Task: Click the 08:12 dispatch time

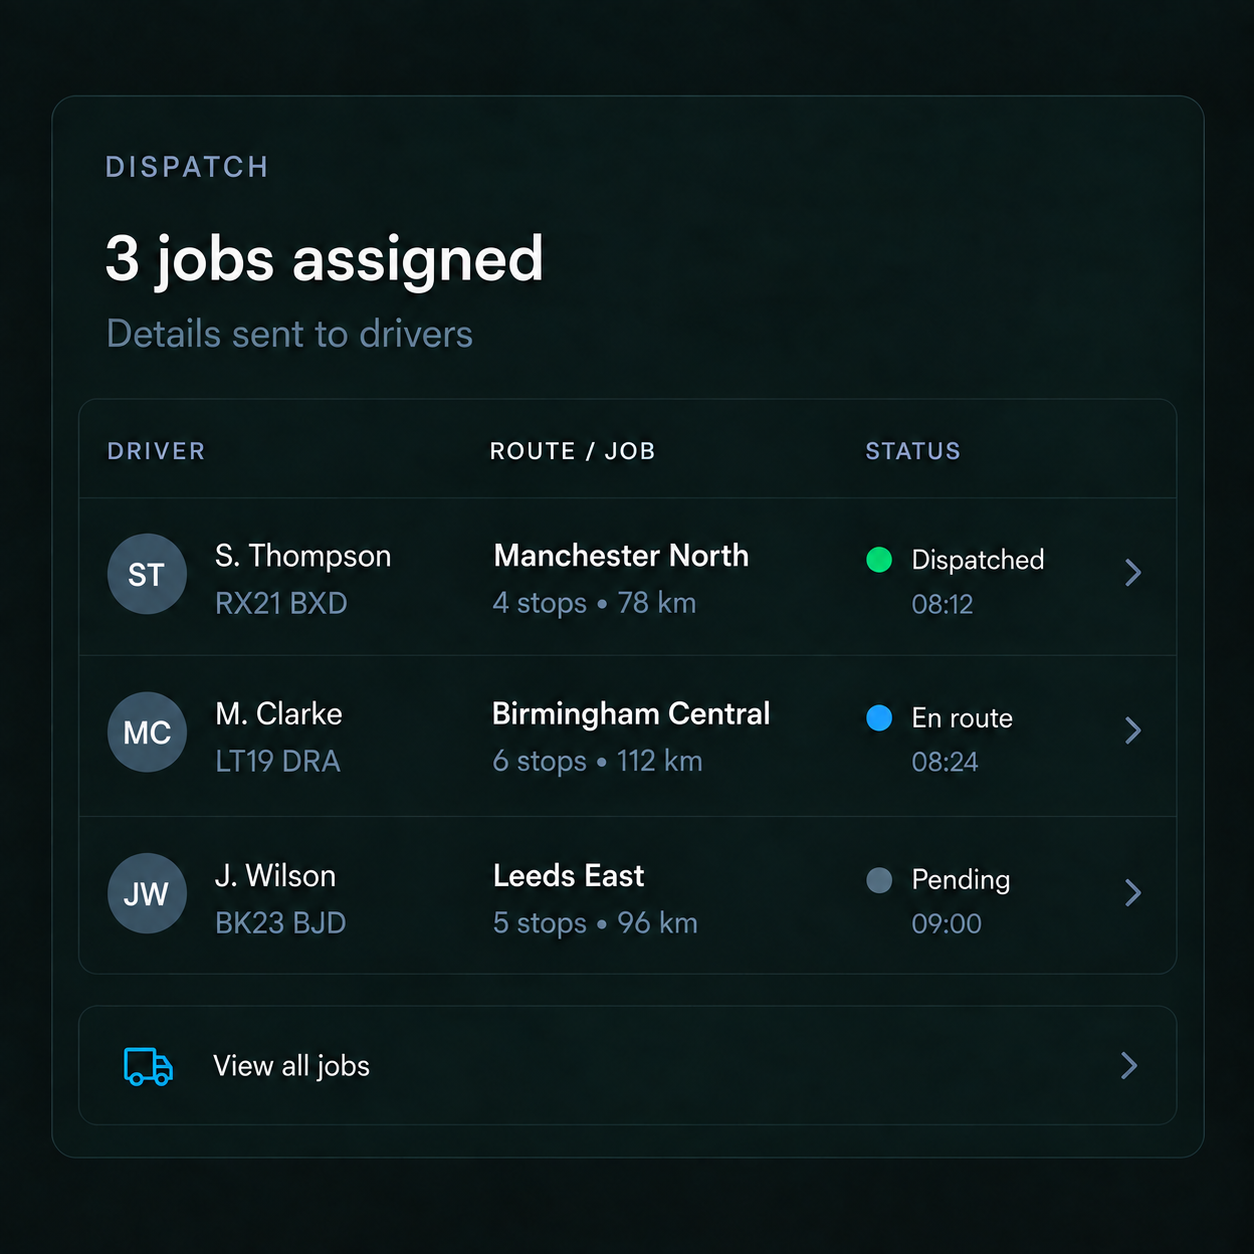Action: click(x=942, y=604)
